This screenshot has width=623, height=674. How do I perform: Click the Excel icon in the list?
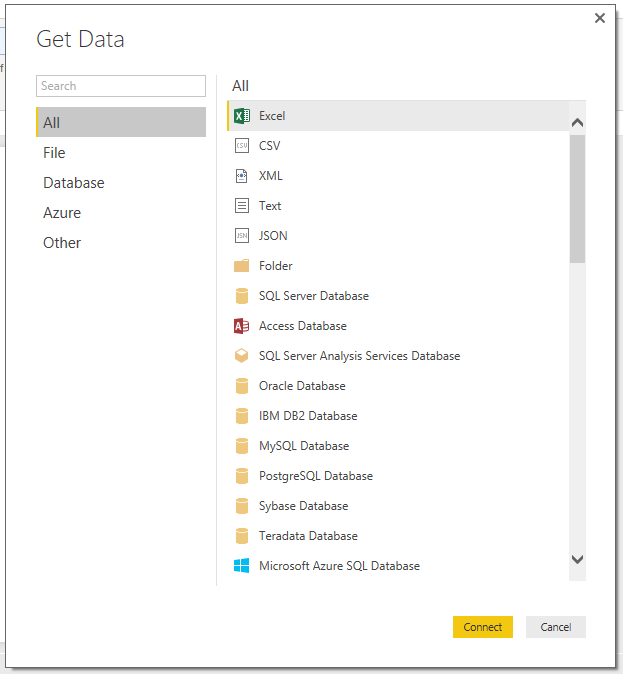241,116
